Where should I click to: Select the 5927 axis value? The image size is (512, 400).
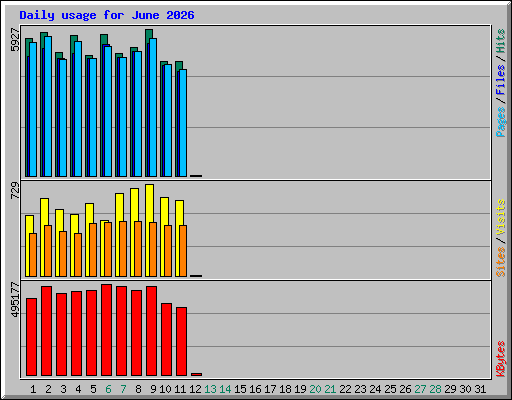click(x=15, y=40)
